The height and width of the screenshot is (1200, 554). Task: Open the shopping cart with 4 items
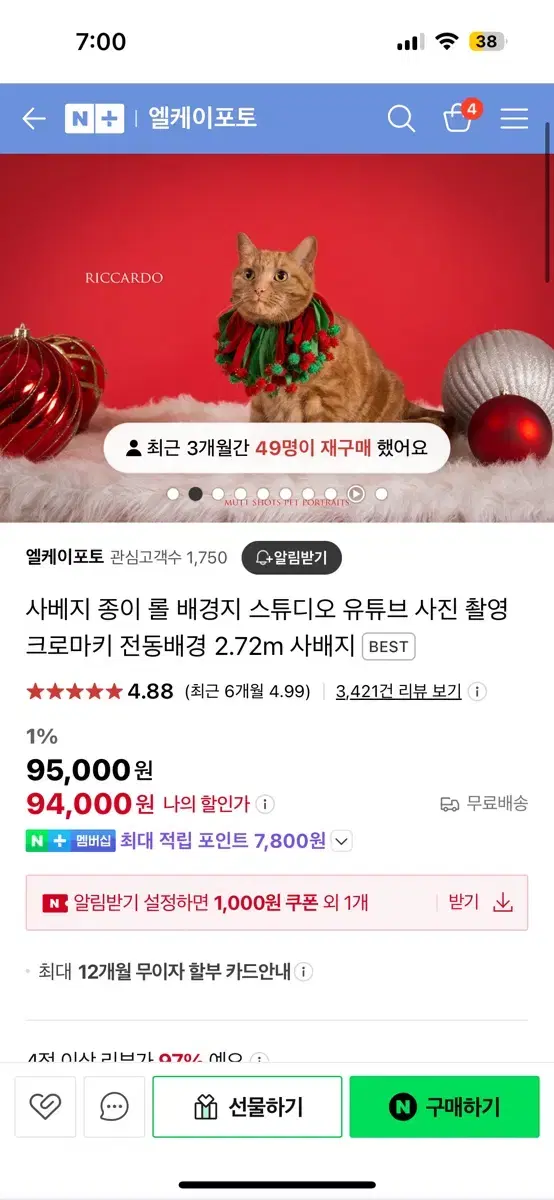pyautogui.click(x=460, y=117)
